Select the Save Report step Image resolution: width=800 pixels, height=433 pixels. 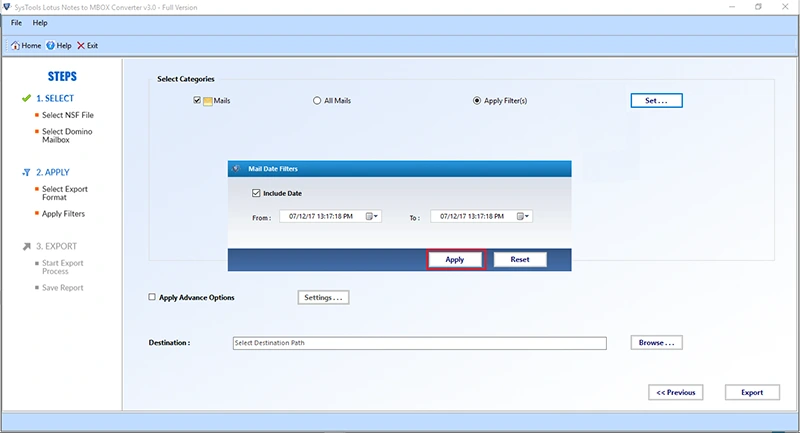click(62, 288)
